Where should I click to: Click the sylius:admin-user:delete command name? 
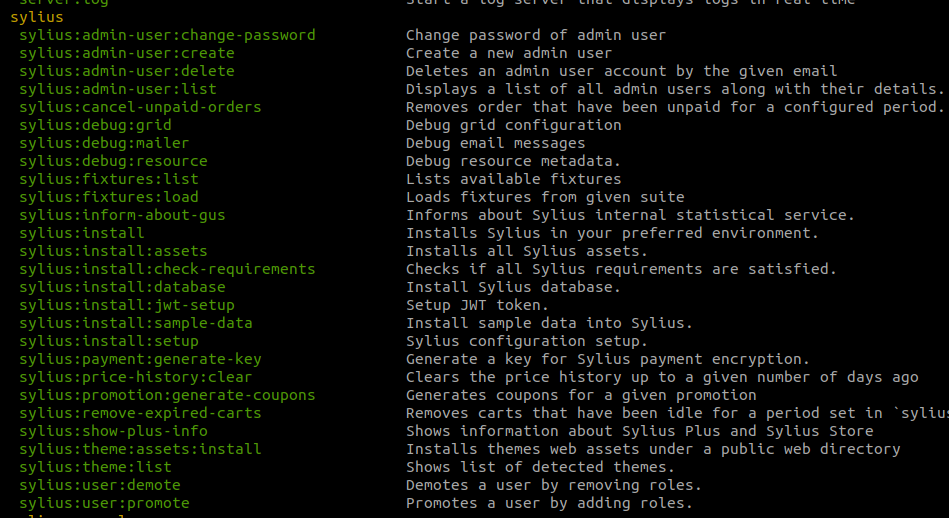point(126,71)
